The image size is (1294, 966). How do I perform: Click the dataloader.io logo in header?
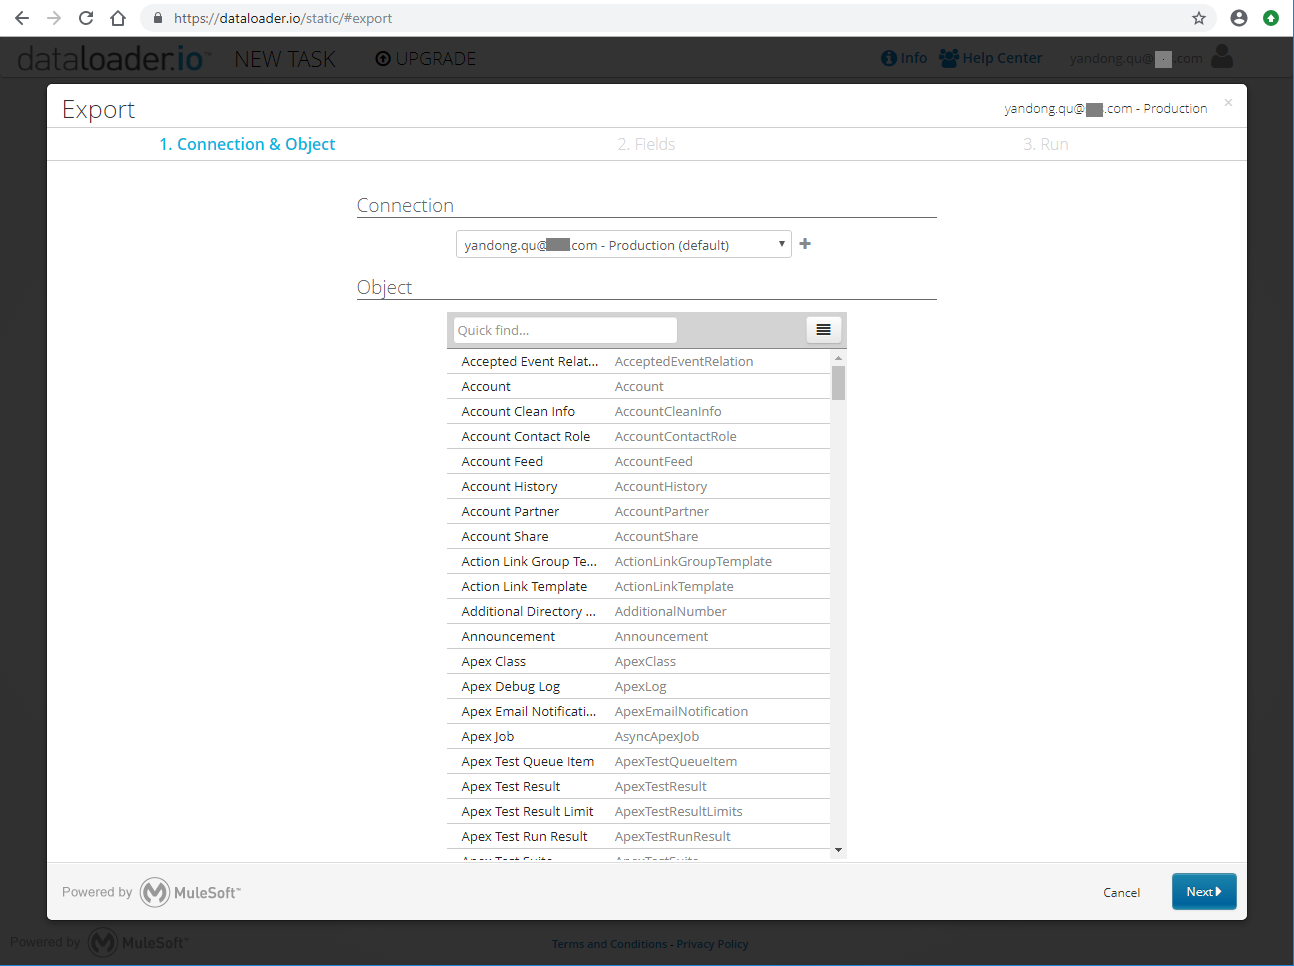point(112,59)
